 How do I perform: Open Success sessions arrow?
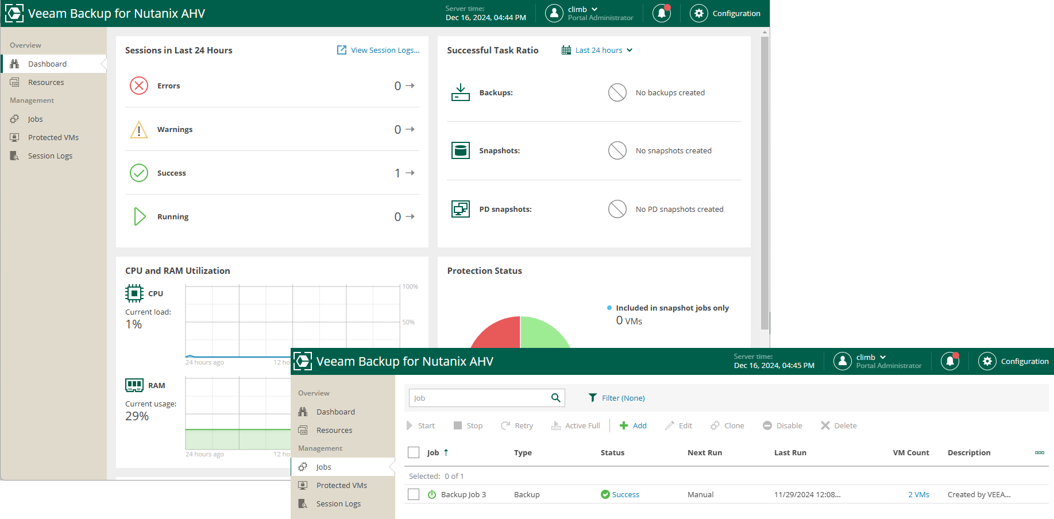pyautogui.click(x=409, y=173)
